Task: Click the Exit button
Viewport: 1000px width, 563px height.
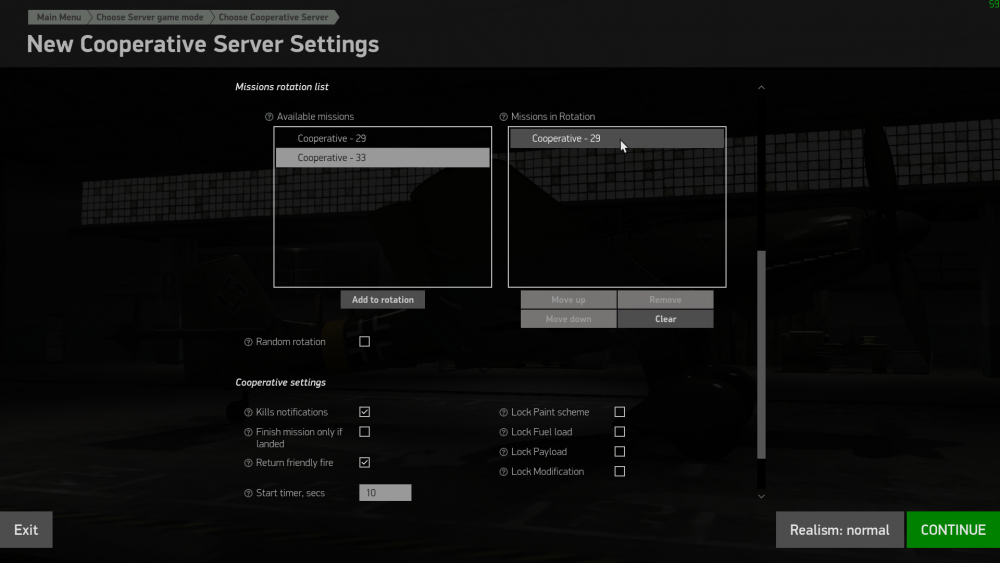Action: 26,530
